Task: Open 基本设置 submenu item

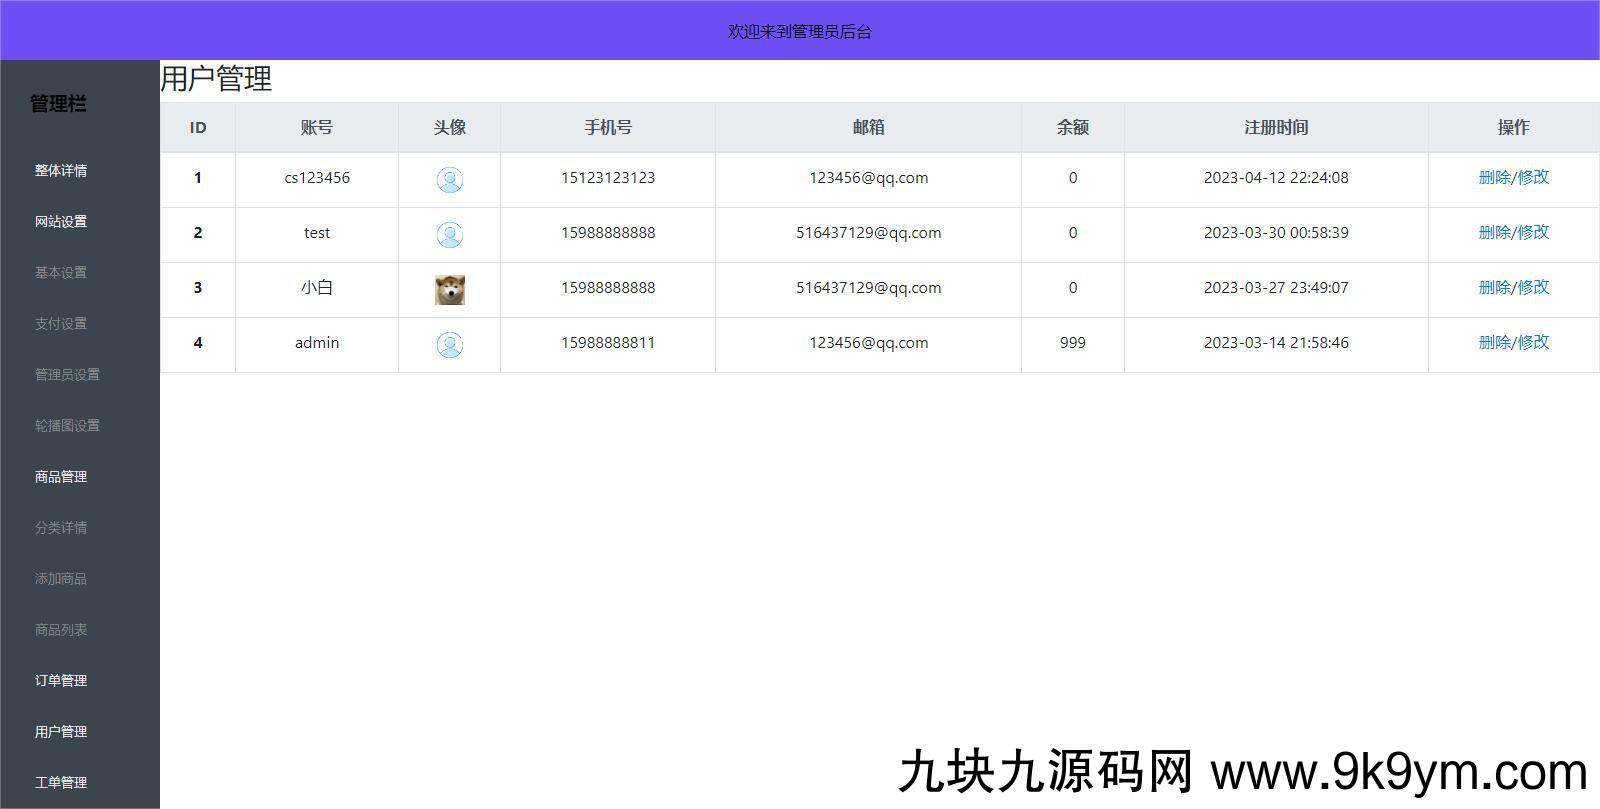Action: tap(61, 272)
